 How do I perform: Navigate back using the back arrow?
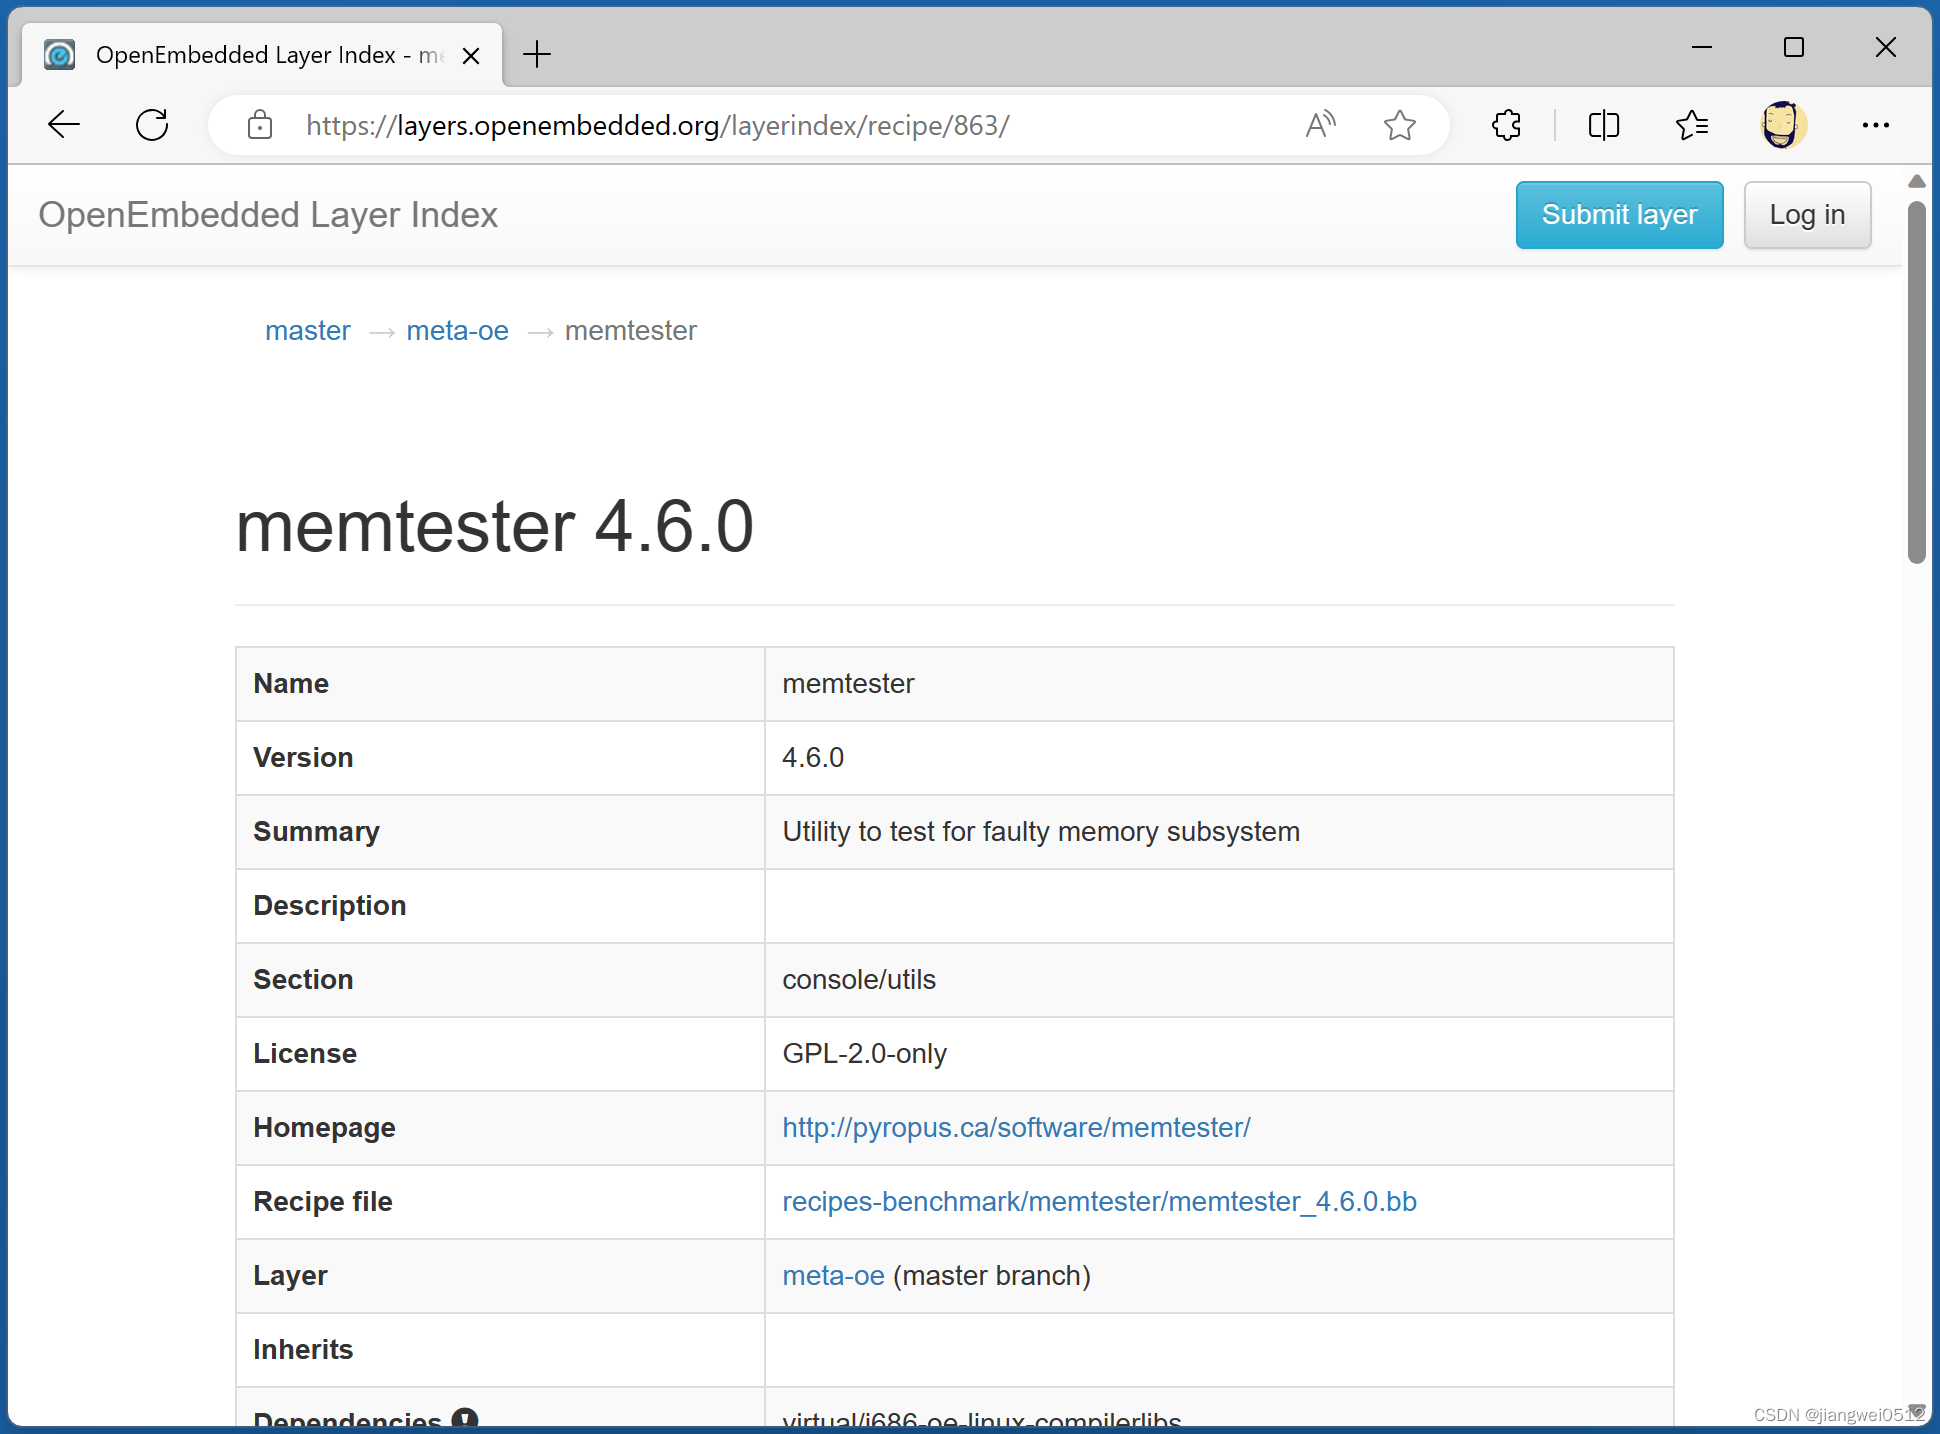63,124
